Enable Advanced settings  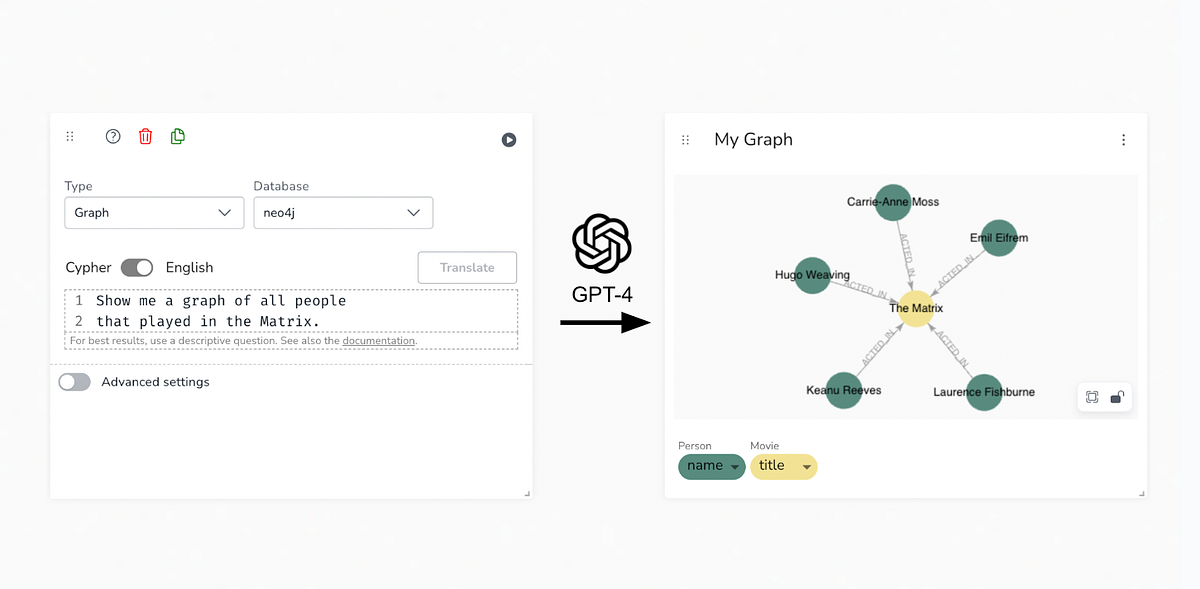pyautogui.click(x=74, y=381)
